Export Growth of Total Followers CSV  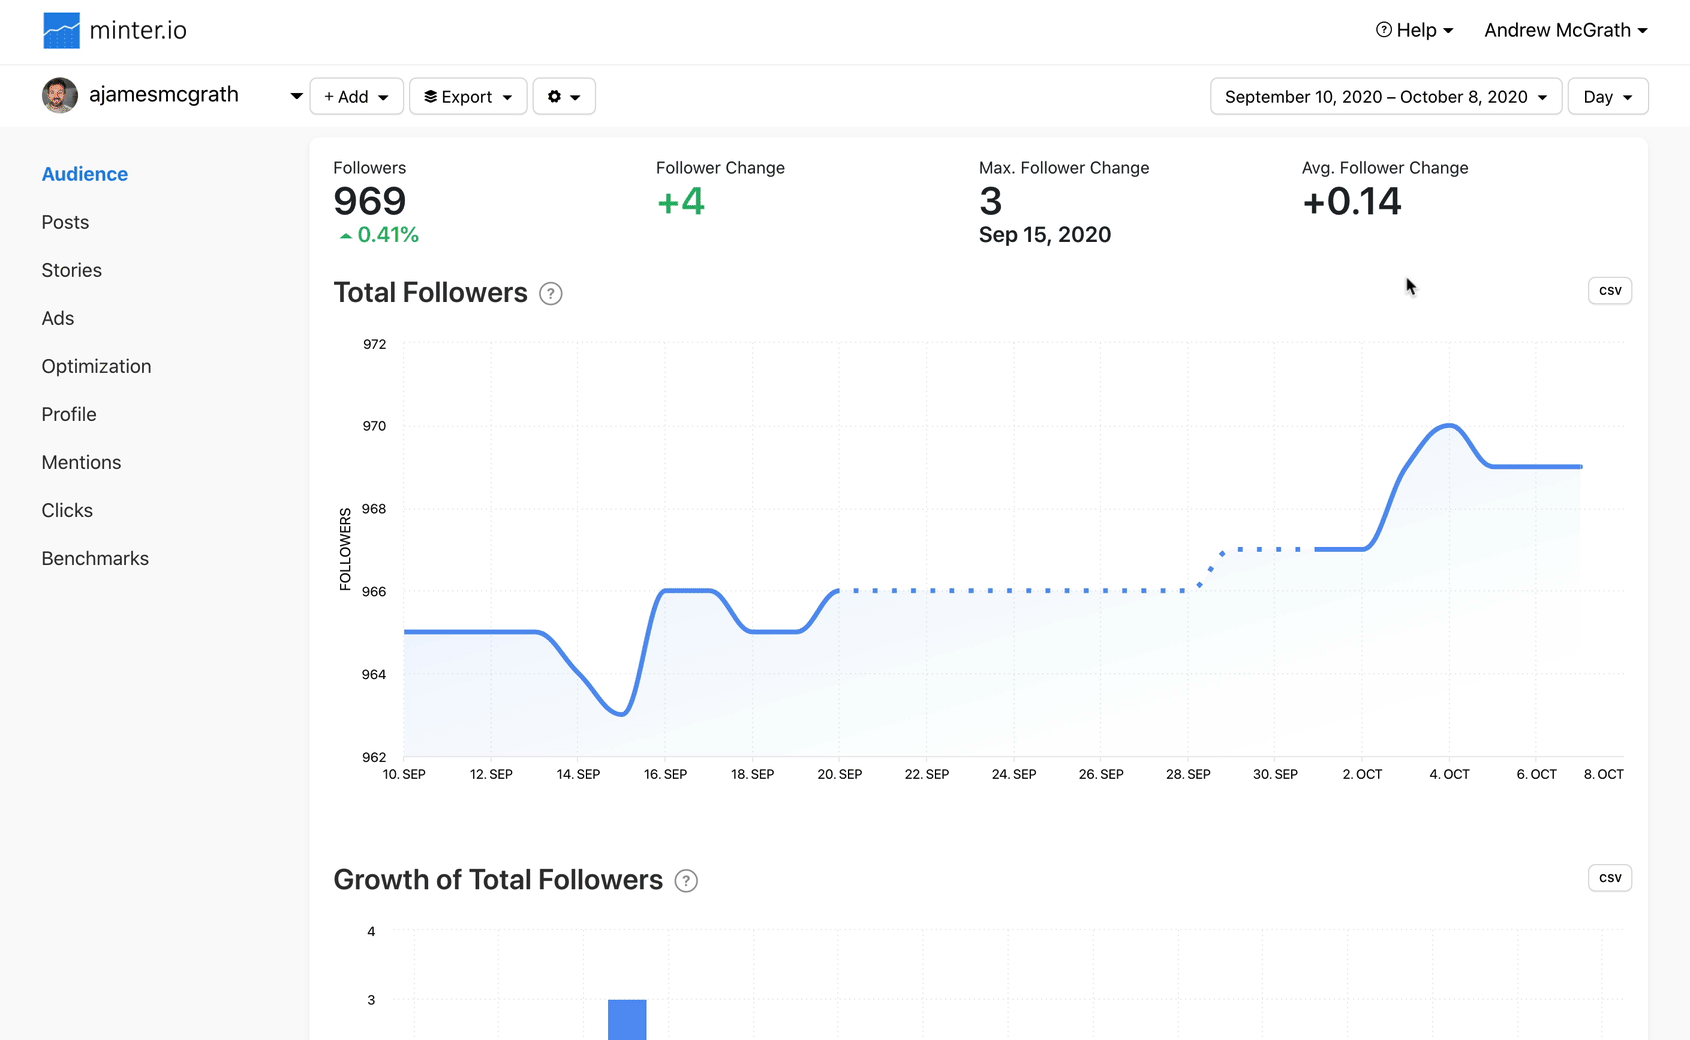1609,878
